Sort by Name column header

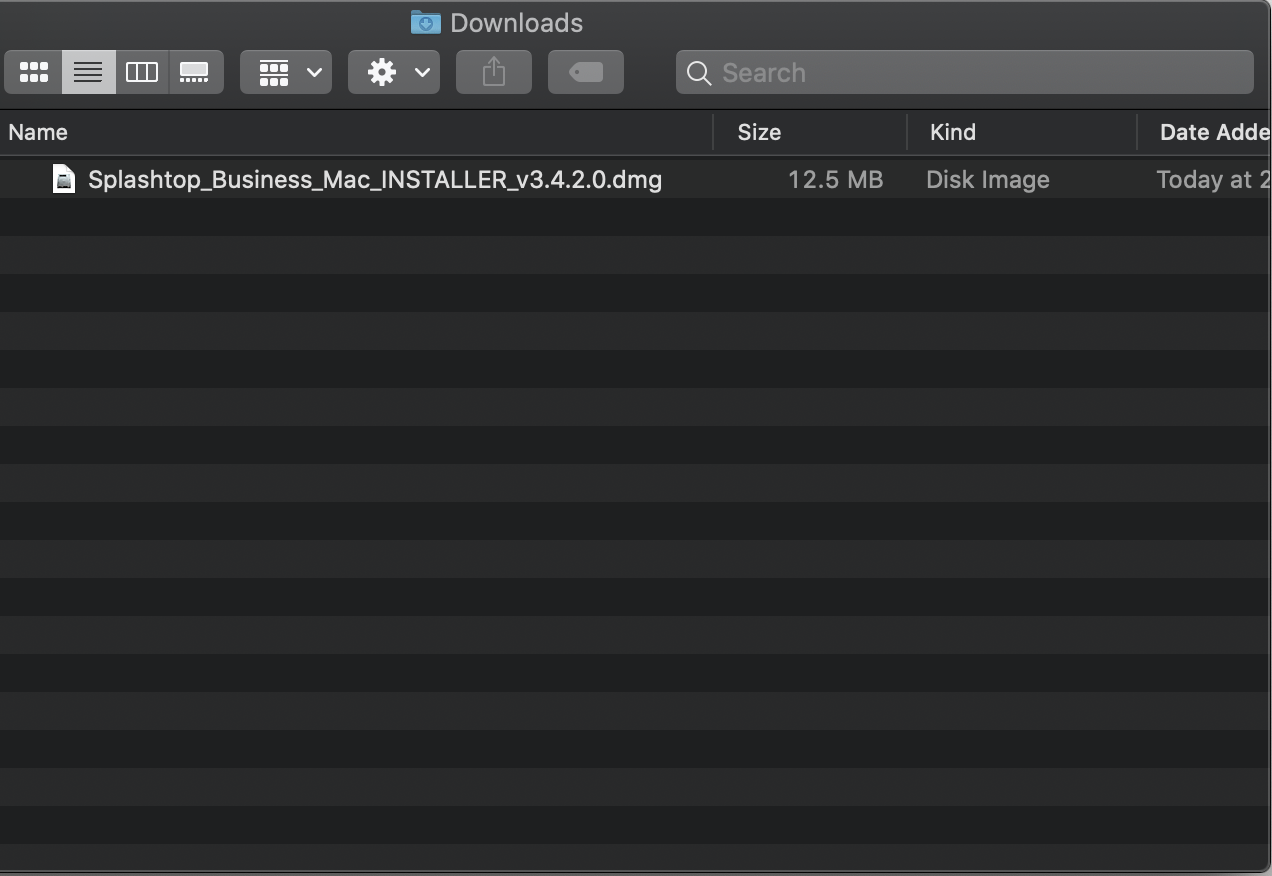[38, 132]
